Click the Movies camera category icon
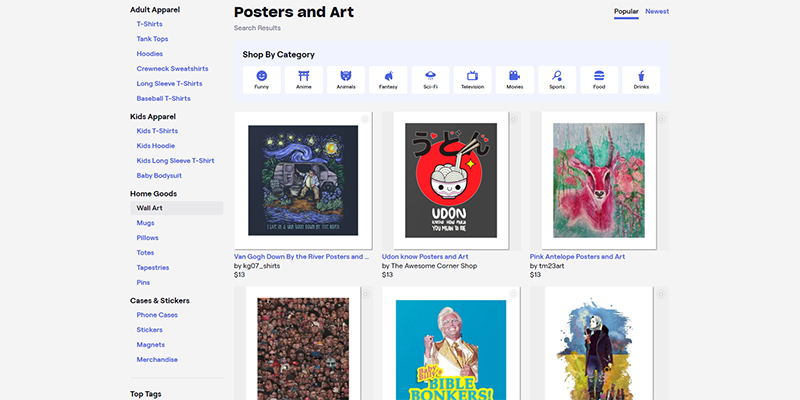Screen dimensions: 800x400 [515, 76]
